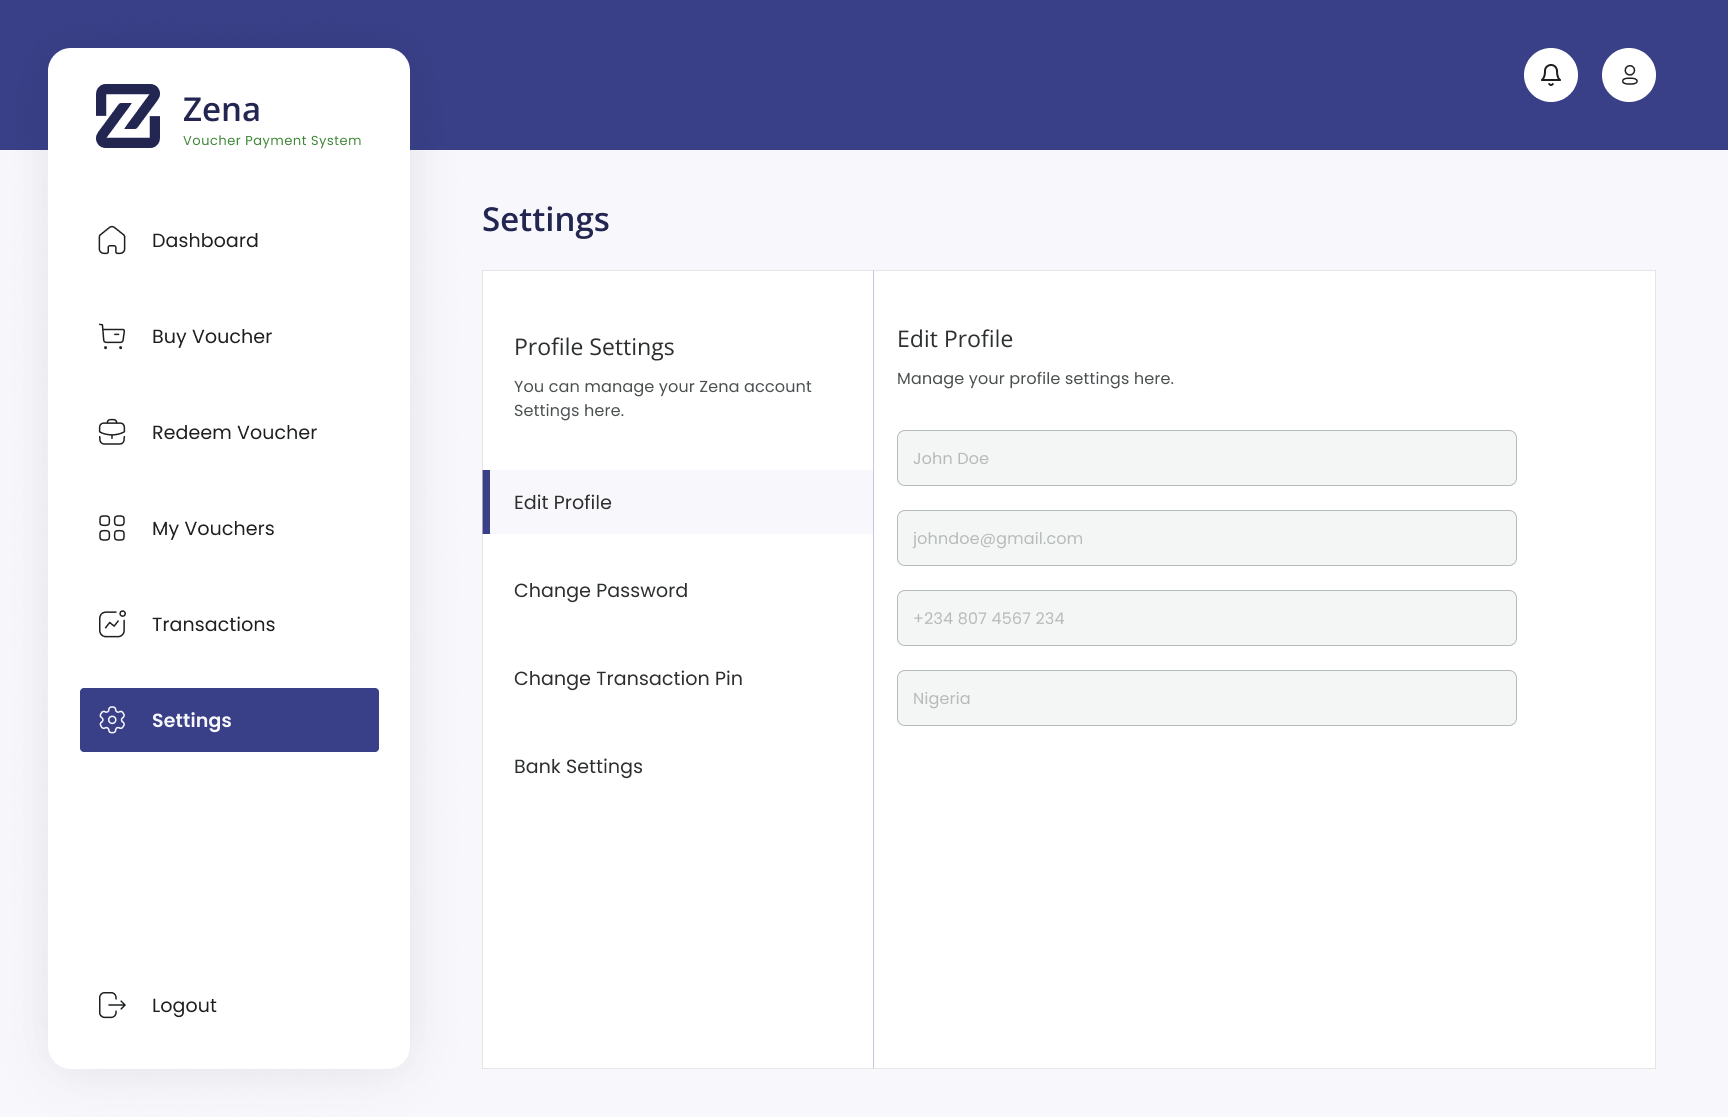
Task: Open notifications via the bell icon
Action: click(x=1551, y=75)
